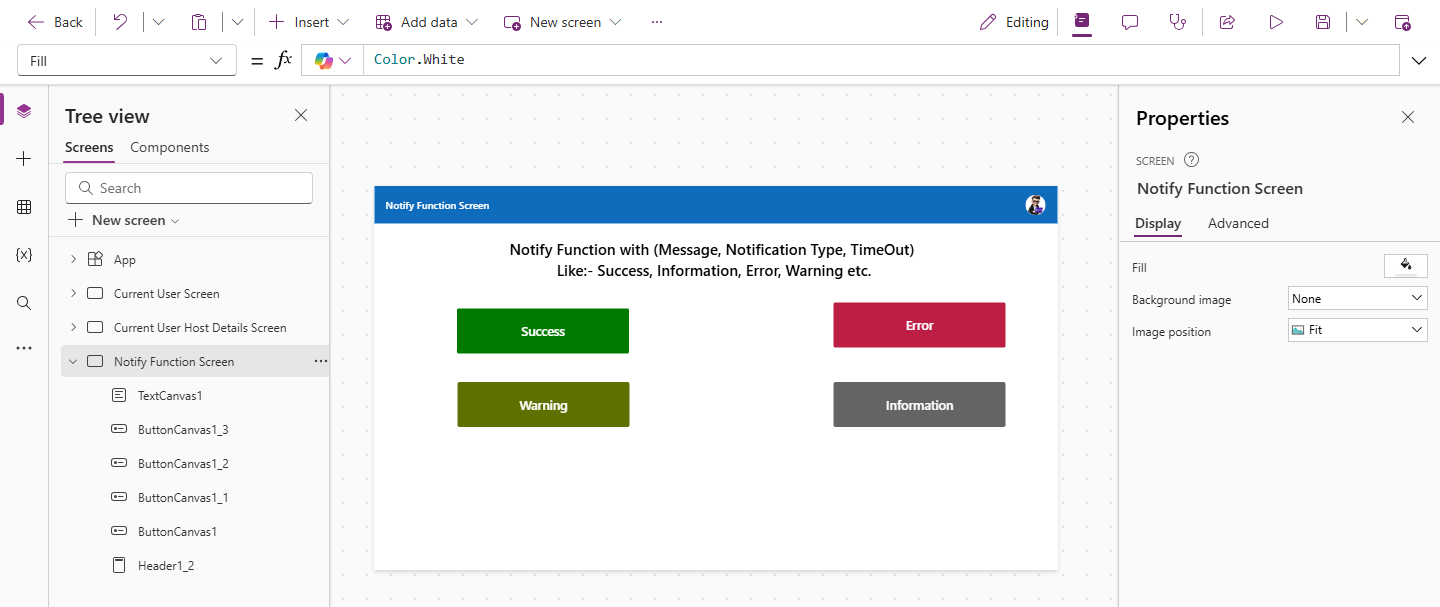Viewport: 1440px width, 607px height.
Task: Collapse the Notify Function Screen node
Action: pos(73,362)
